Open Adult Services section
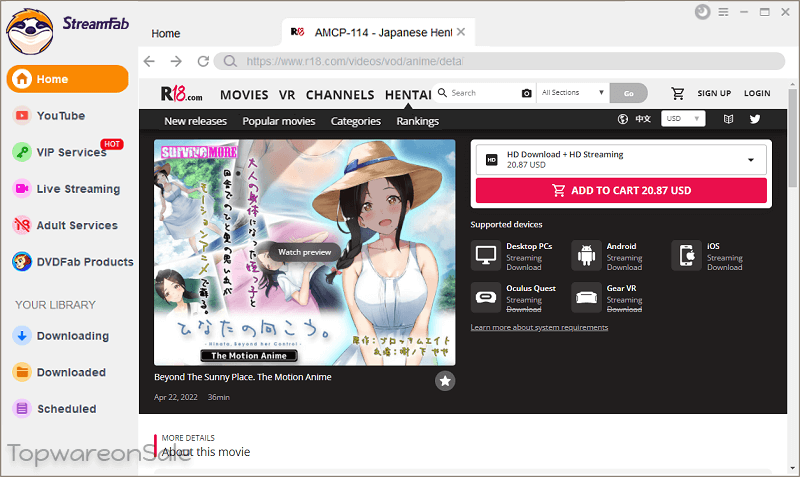 point(65,225)
